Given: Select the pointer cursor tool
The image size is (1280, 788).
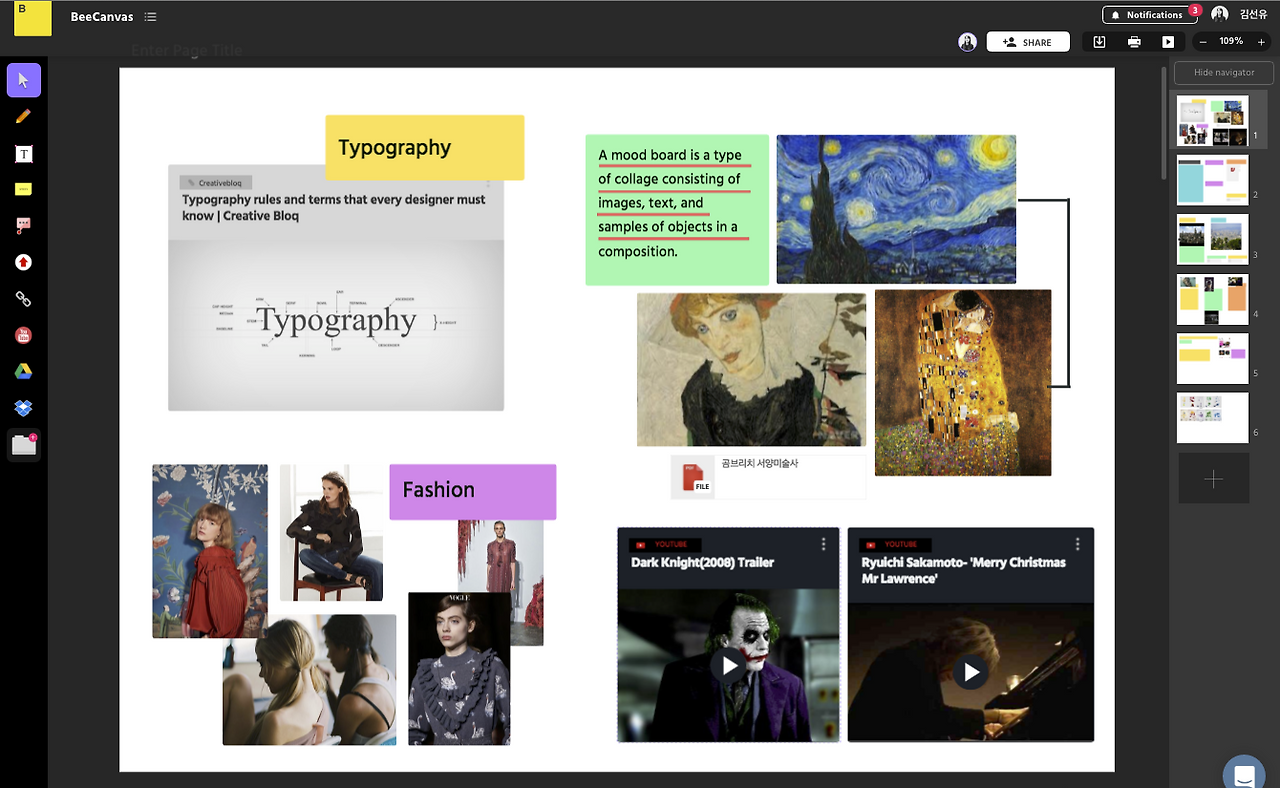Looking at the screenshot, I should click(24, 80).
